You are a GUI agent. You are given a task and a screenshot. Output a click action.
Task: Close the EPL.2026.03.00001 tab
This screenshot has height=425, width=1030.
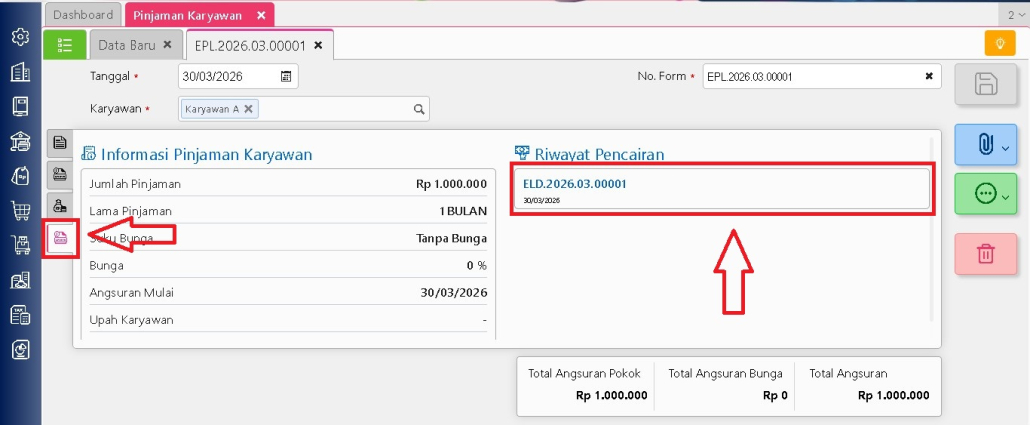[x=318, y=45]
